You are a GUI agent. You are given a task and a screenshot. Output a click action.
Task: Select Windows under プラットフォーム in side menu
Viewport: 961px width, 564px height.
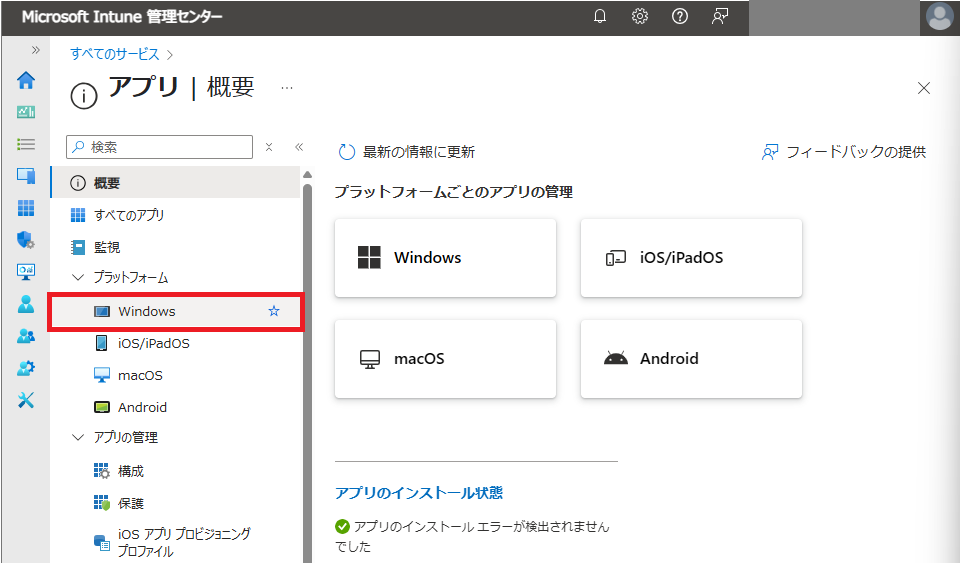click(175, 311)
